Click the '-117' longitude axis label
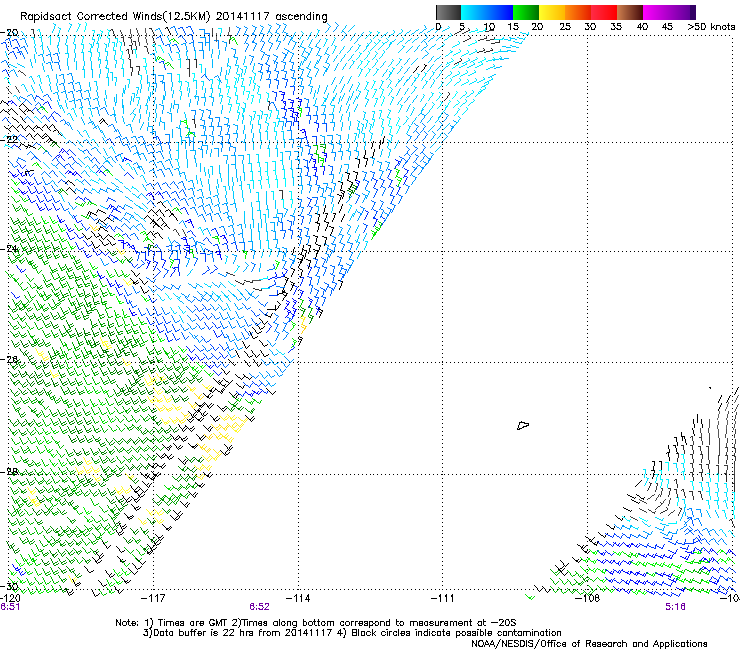 (154, 598)
